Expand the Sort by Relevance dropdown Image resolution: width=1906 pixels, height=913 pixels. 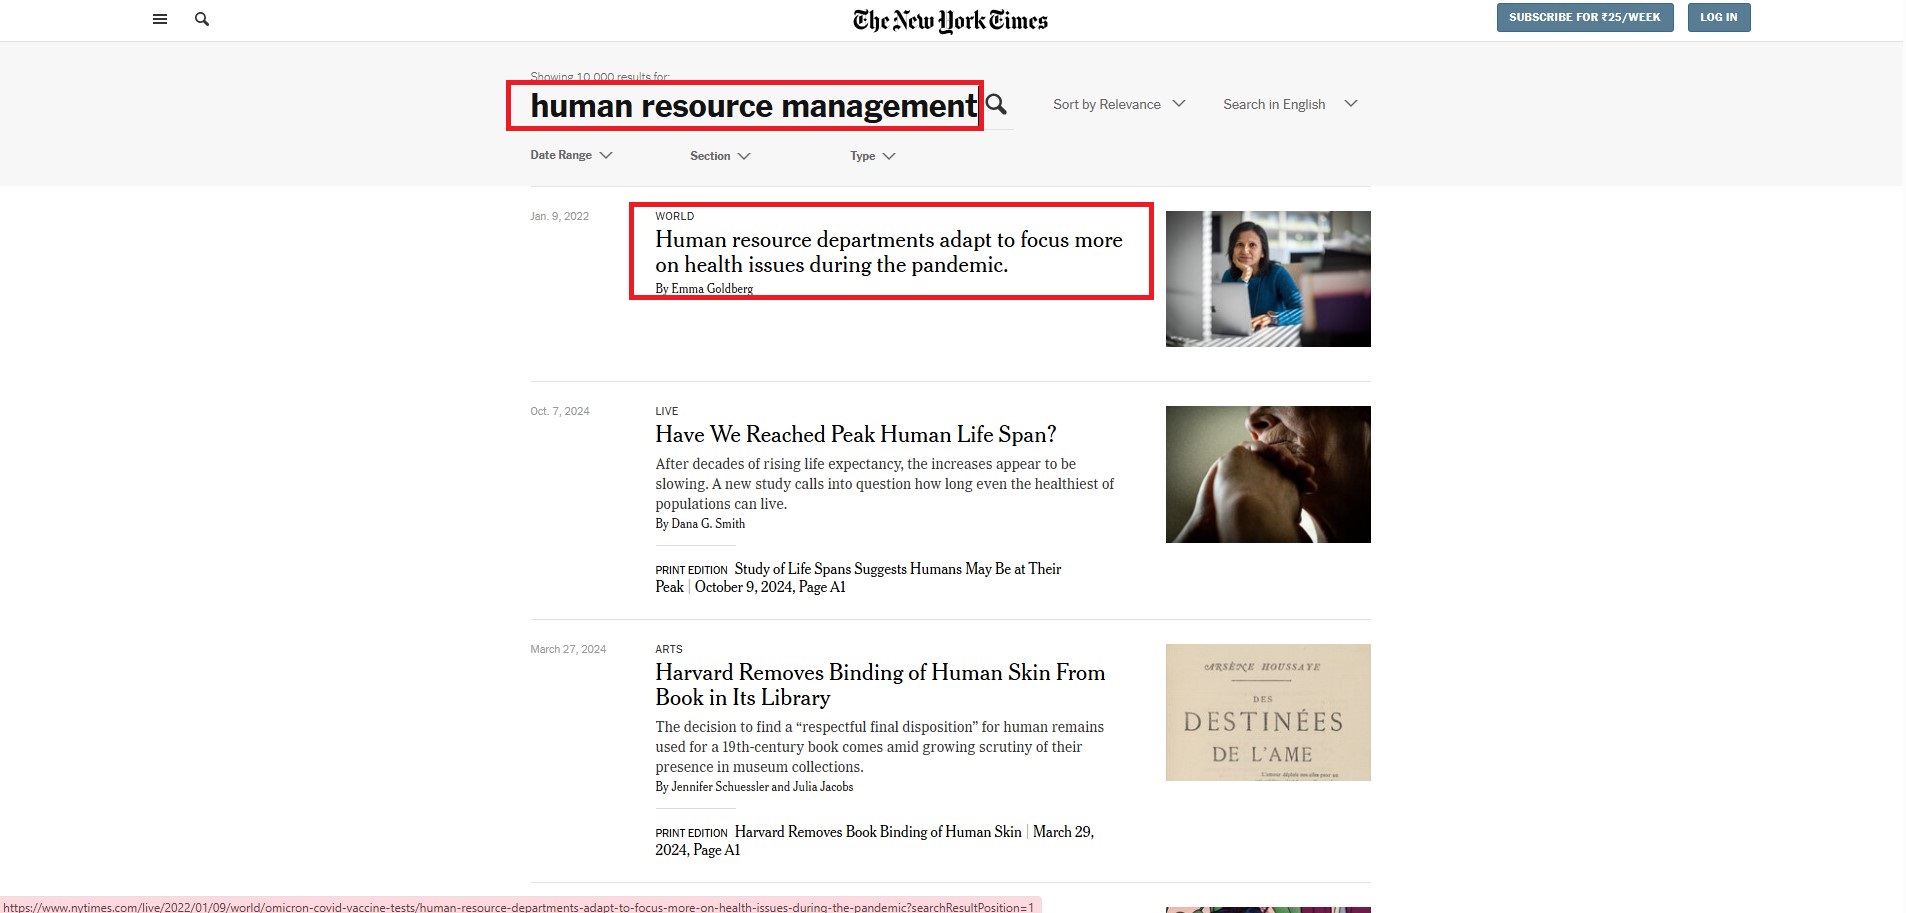click(x=1118, y=104)
